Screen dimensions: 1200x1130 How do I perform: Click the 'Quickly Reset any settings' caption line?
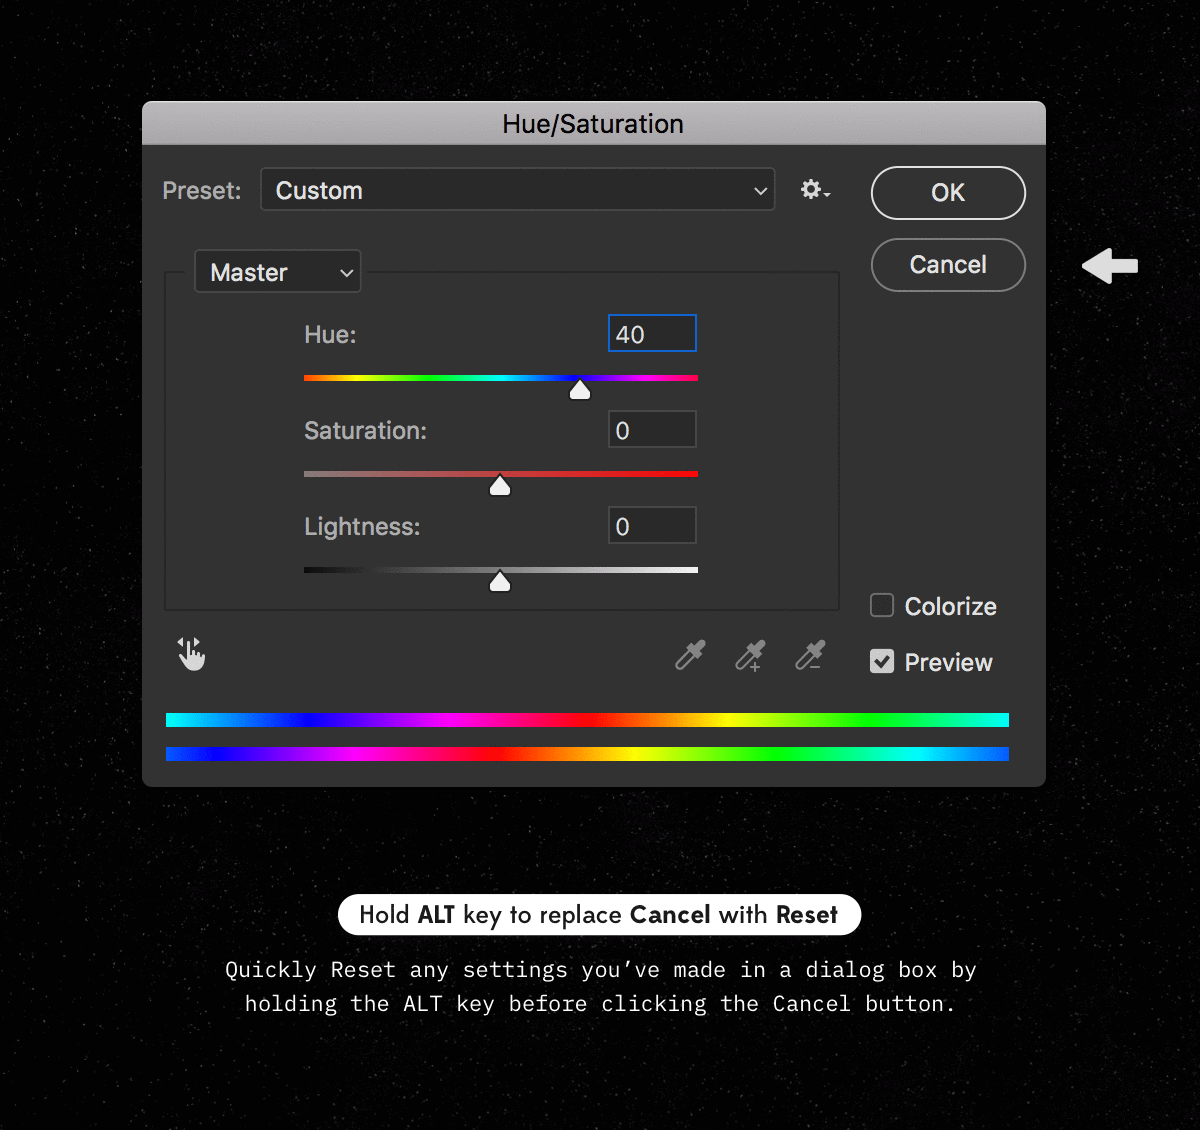600,970
